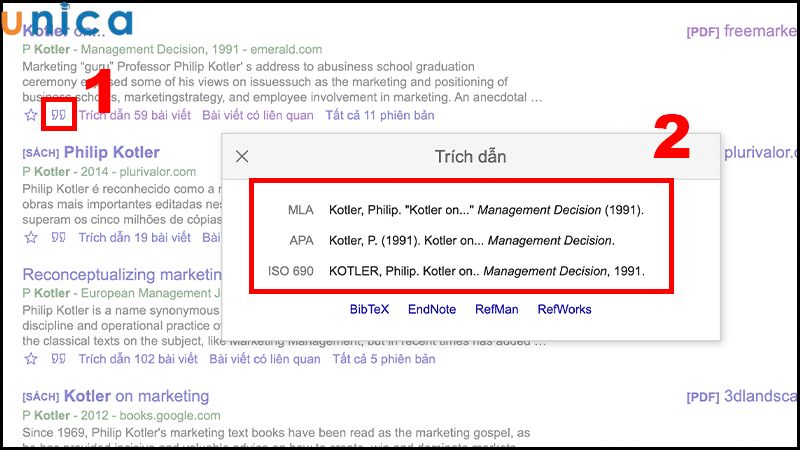
Task: Save the Management Decision 1991 result with star
Action: [x=31, y=115]
